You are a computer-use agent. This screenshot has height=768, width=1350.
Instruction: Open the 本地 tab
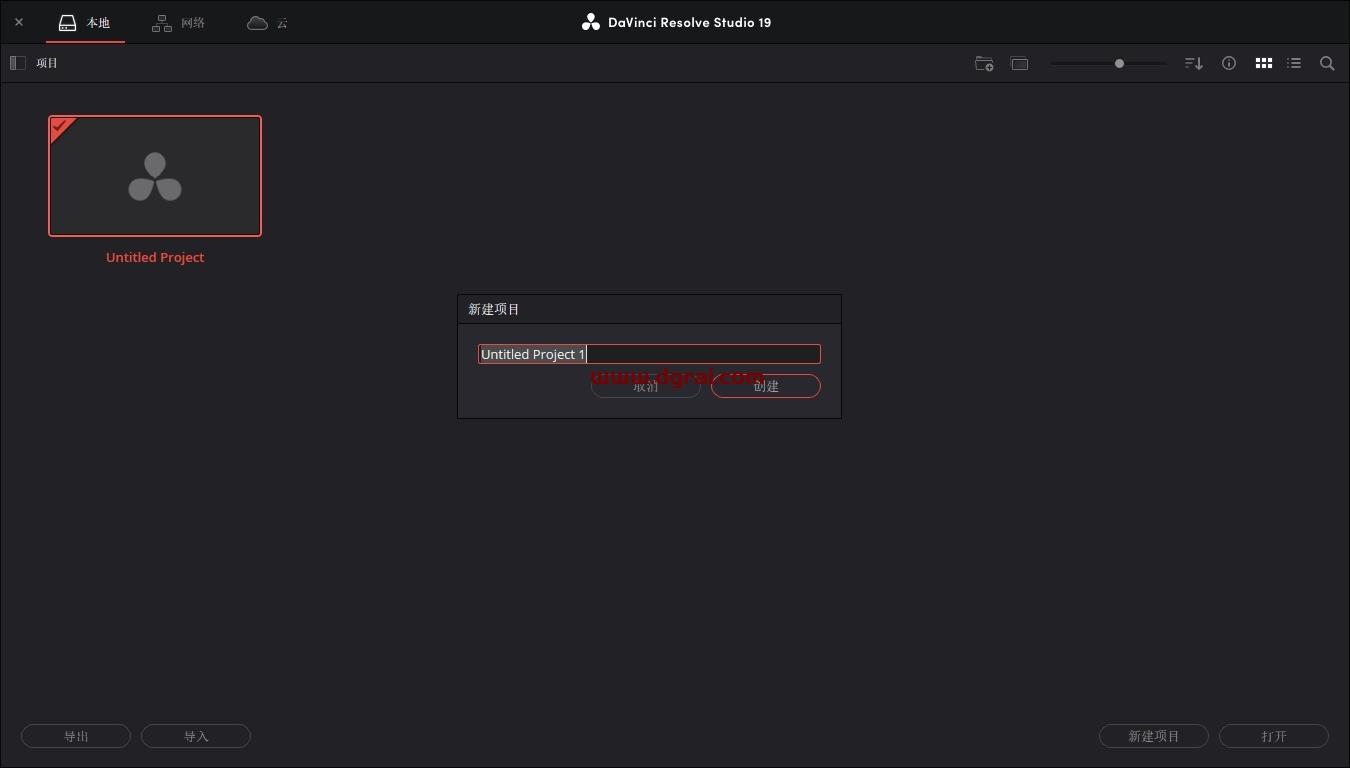[x=86, y=22]
